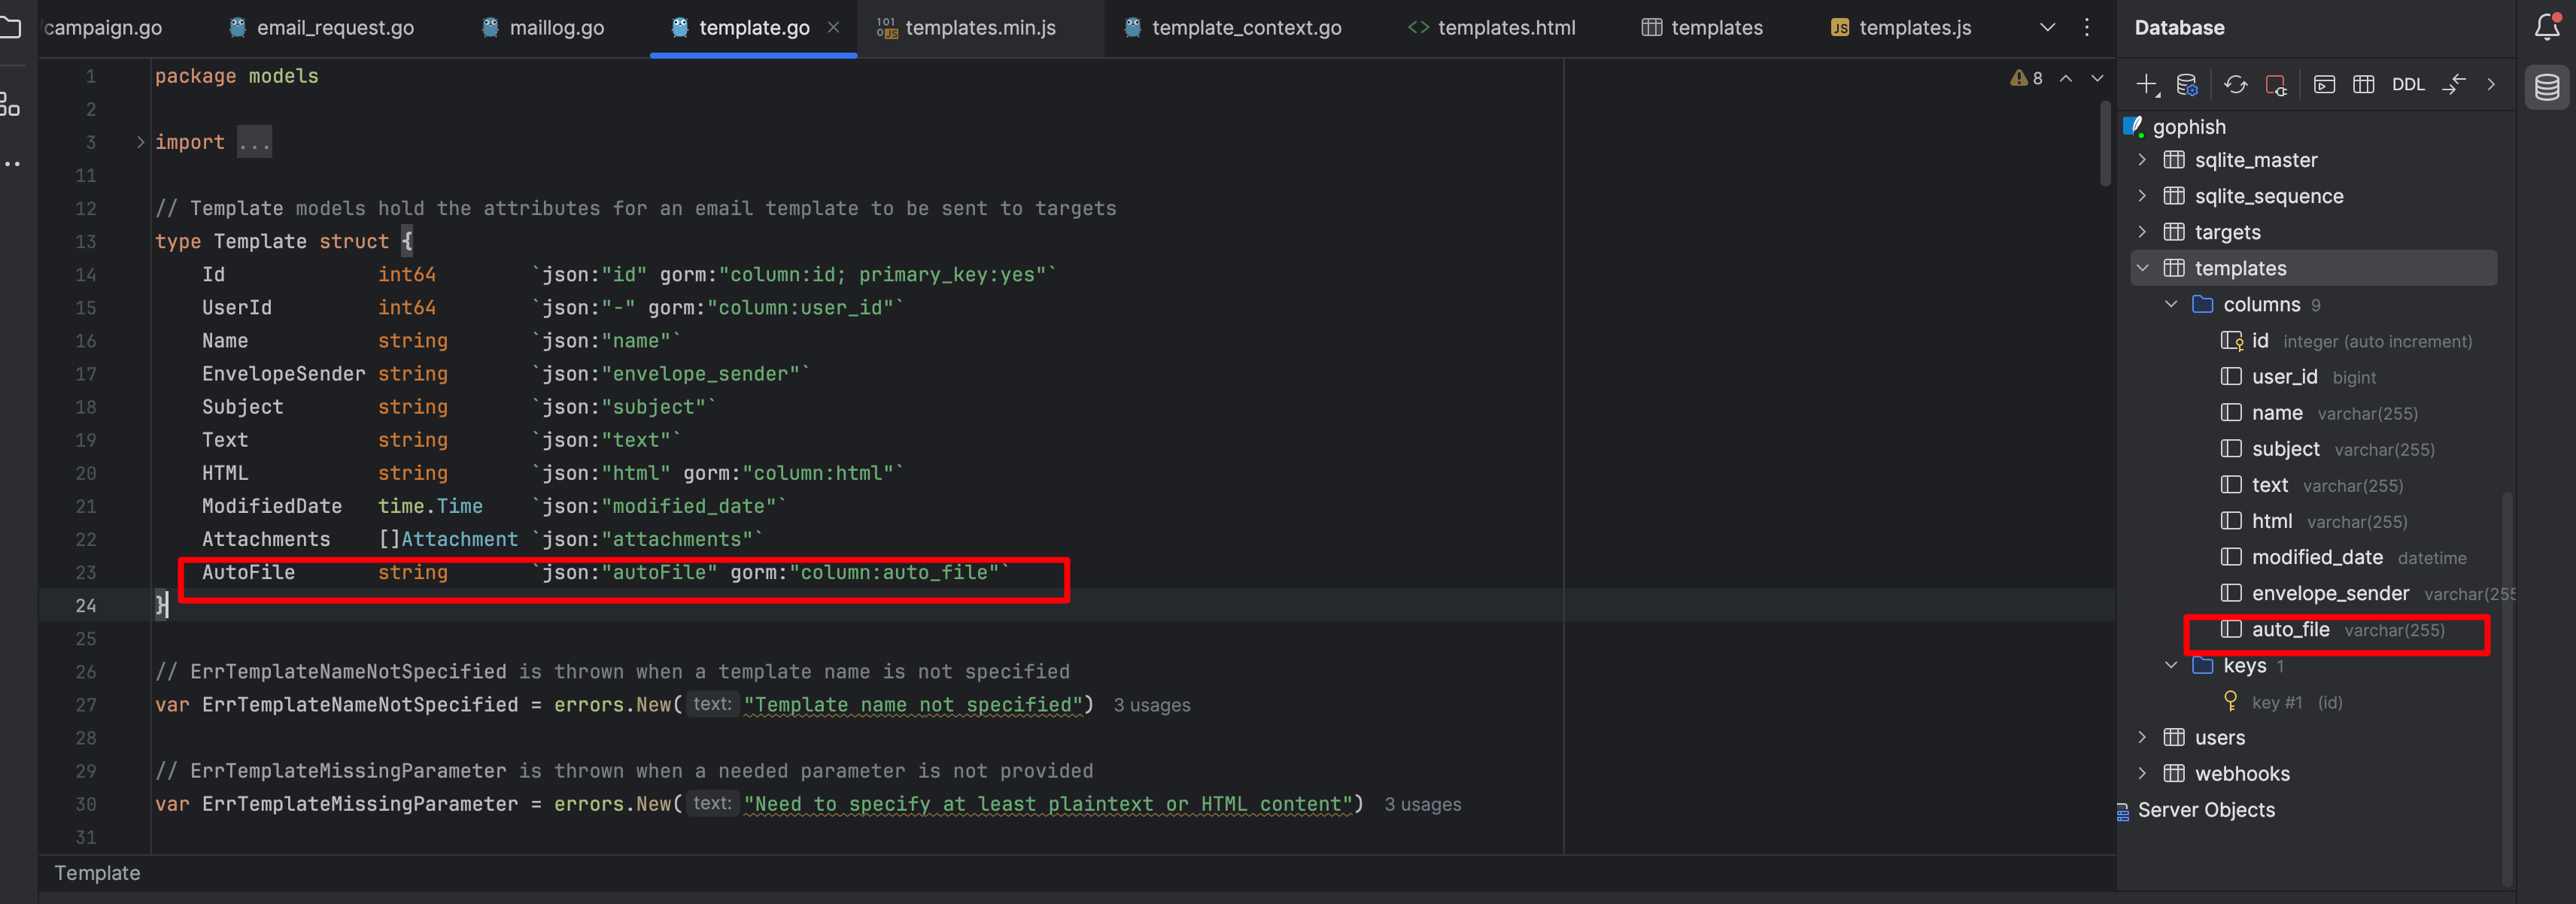This screenshot has width=2576, height=904.
Task: Click the "3 usages" hint for ErrTemplateNameNotSpecified
Action: point(1152,705)
